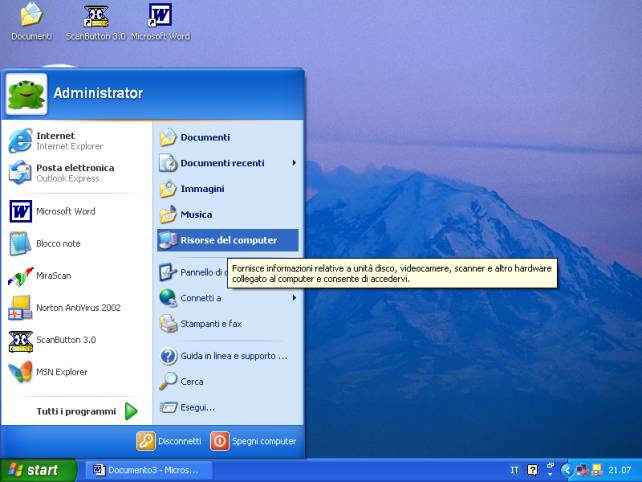Image resolution: width=642 pixels, height=482 pixels.
Task: Select Risorse del computer
Action: tap(228, 240)
